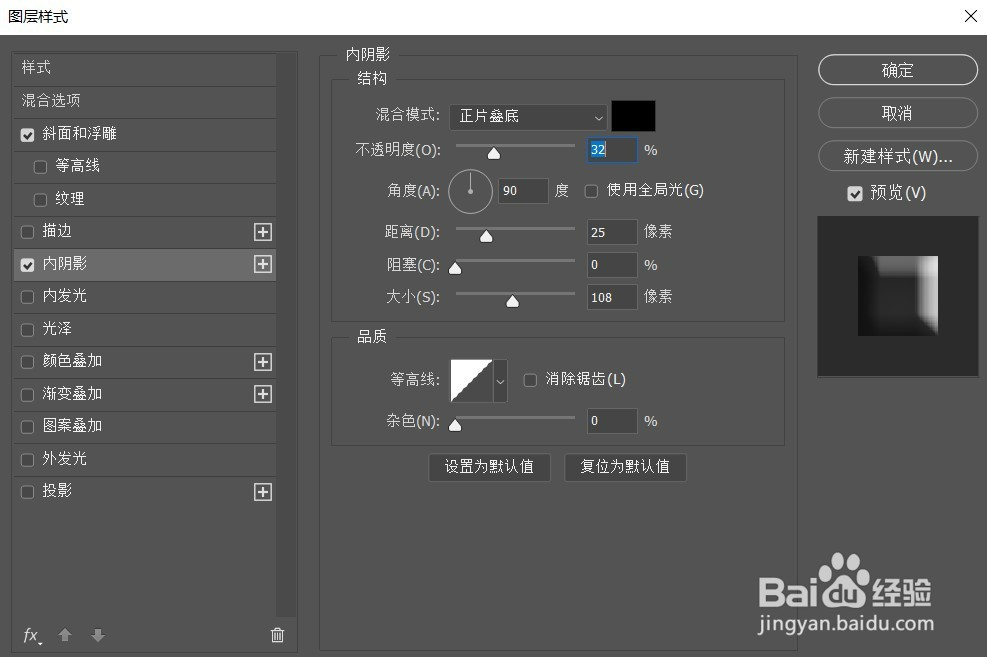Uncheck the 斜面和浮雕 checkbox

[27, 135]
